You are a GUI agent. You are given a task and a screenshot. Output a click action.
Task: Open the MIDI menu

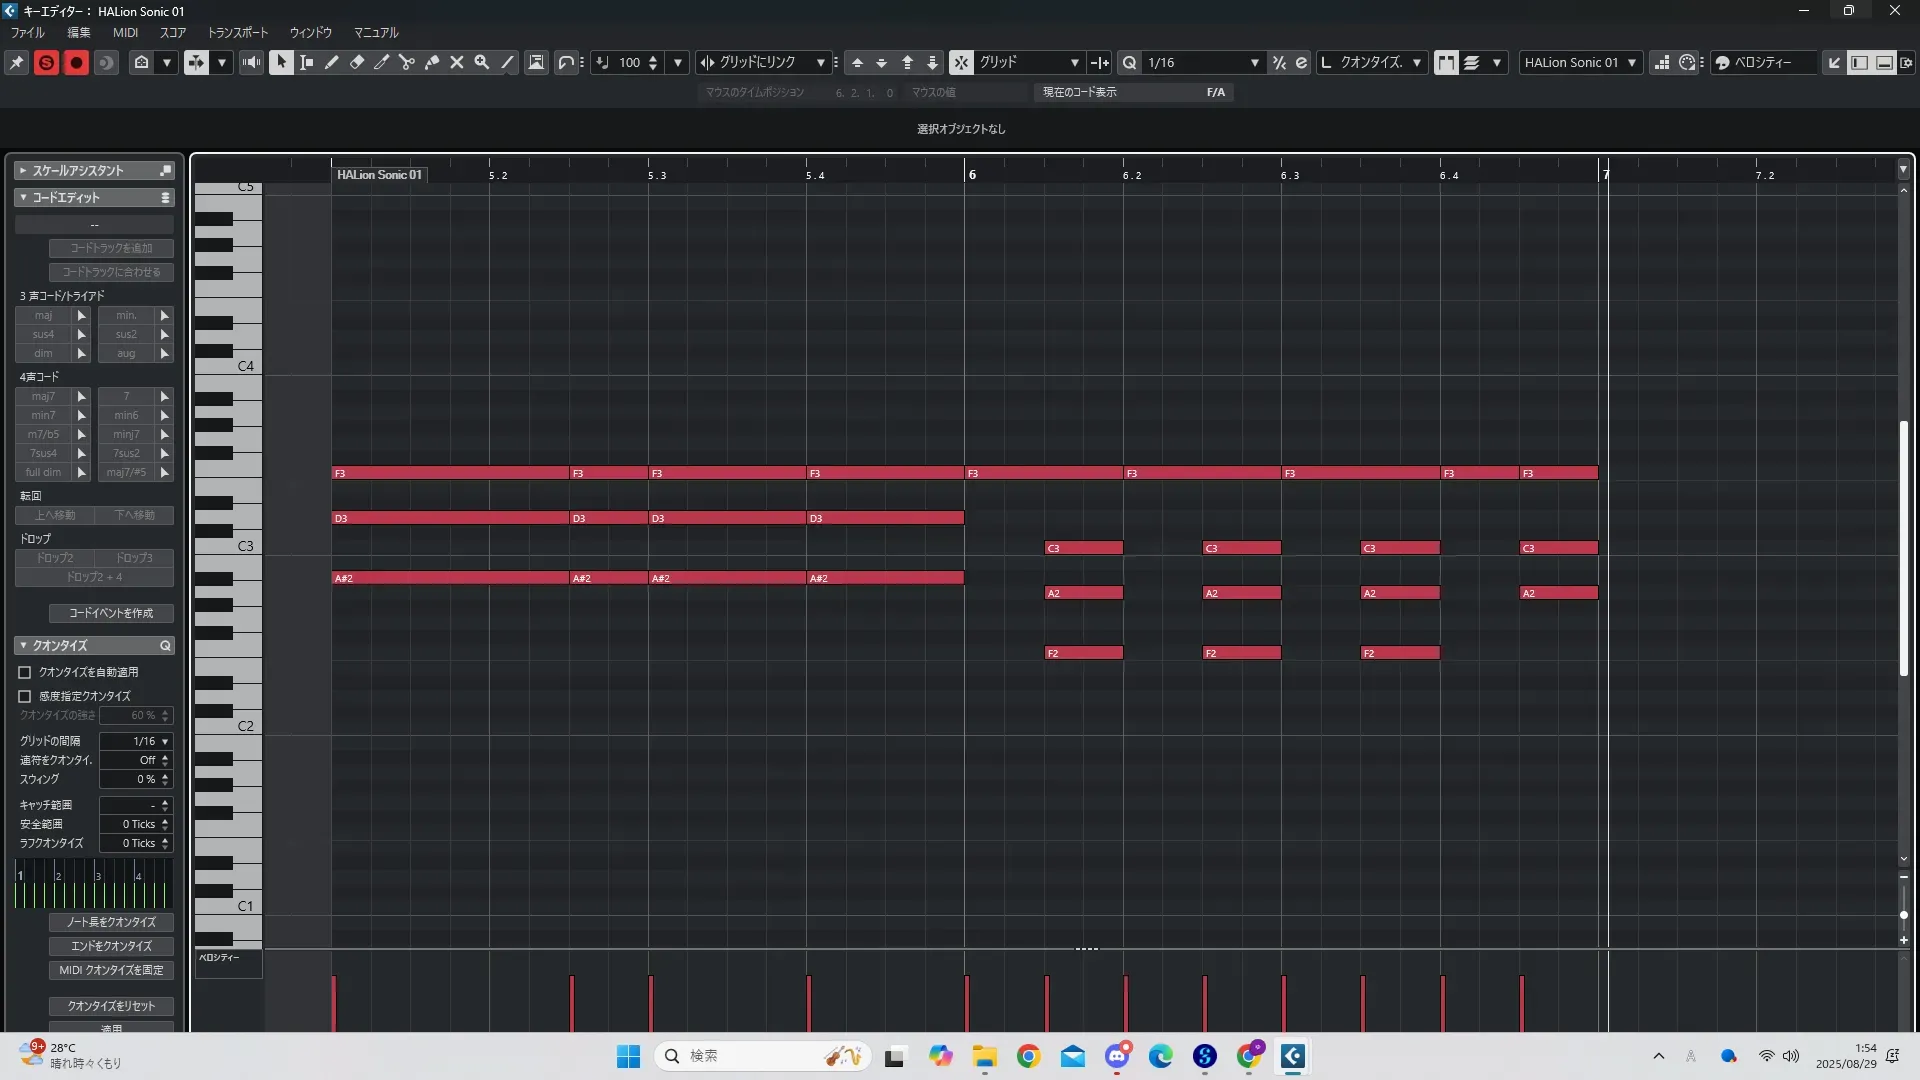click(x=125, y=32)
